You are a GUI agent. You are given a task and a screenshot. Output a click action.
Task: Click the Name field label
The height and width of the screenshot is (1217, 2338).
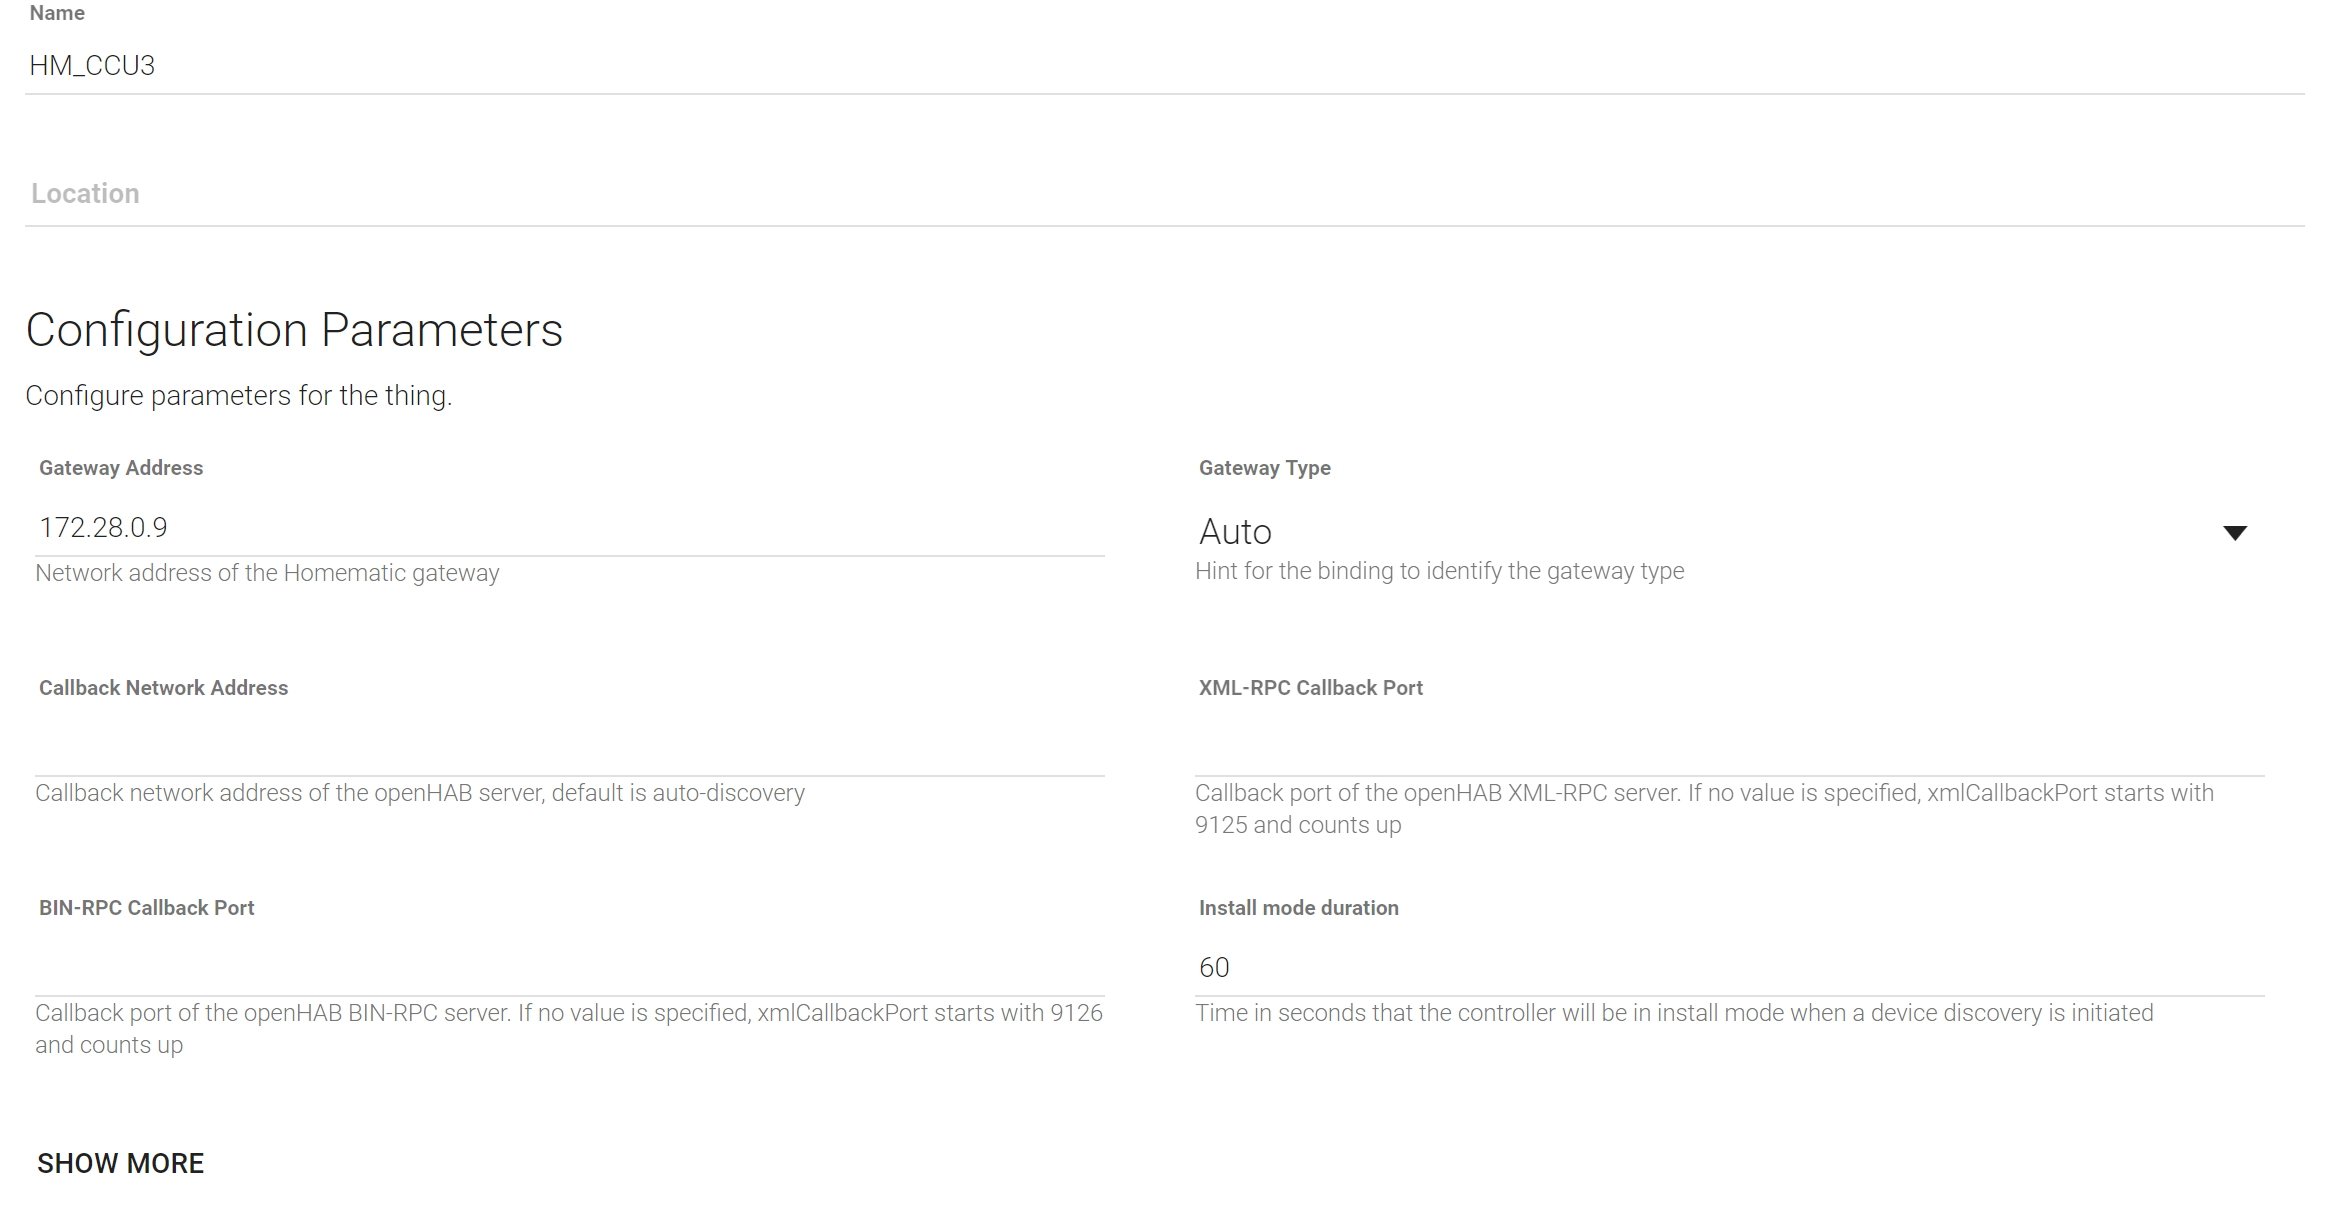56,12
